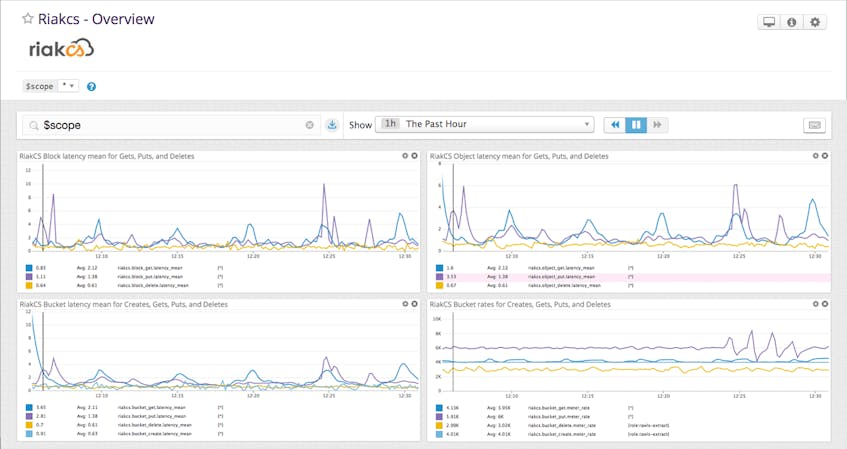This screenshot has width=847, height=449.
Task: Select highlighted riakcs.object_put.latency_mean legend text
Action: point(561,277)
